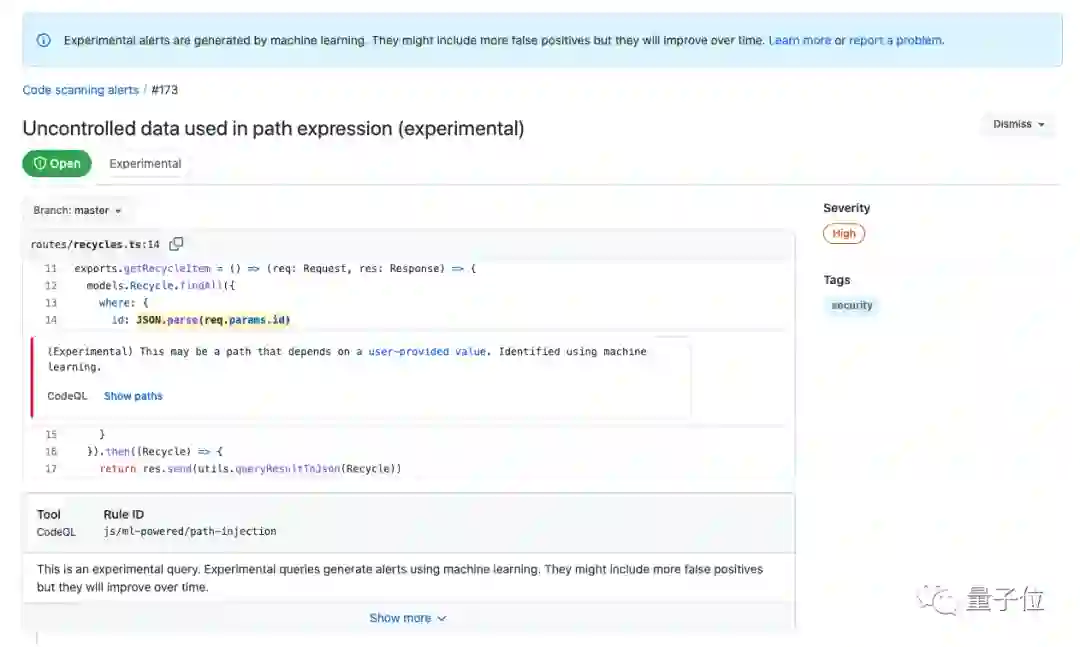Image resolution: width=1080 pixels, height=647 pixels.
Task: Open the Dismiss dropdown
Action: 1018,125
